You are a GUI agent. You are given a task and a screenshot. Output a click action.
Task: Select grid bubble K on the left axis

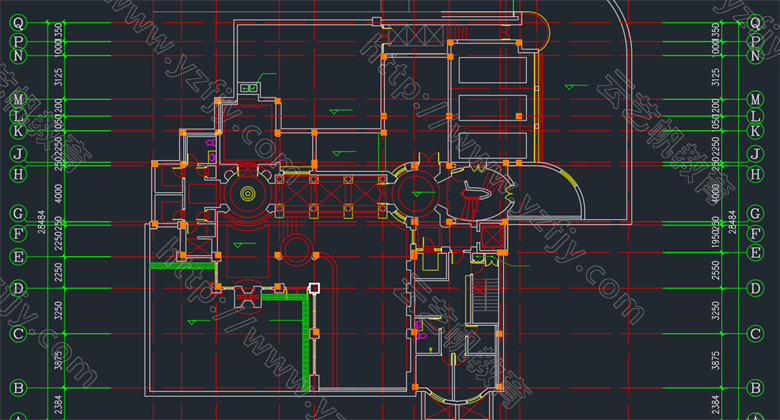(x=18, y=131)
